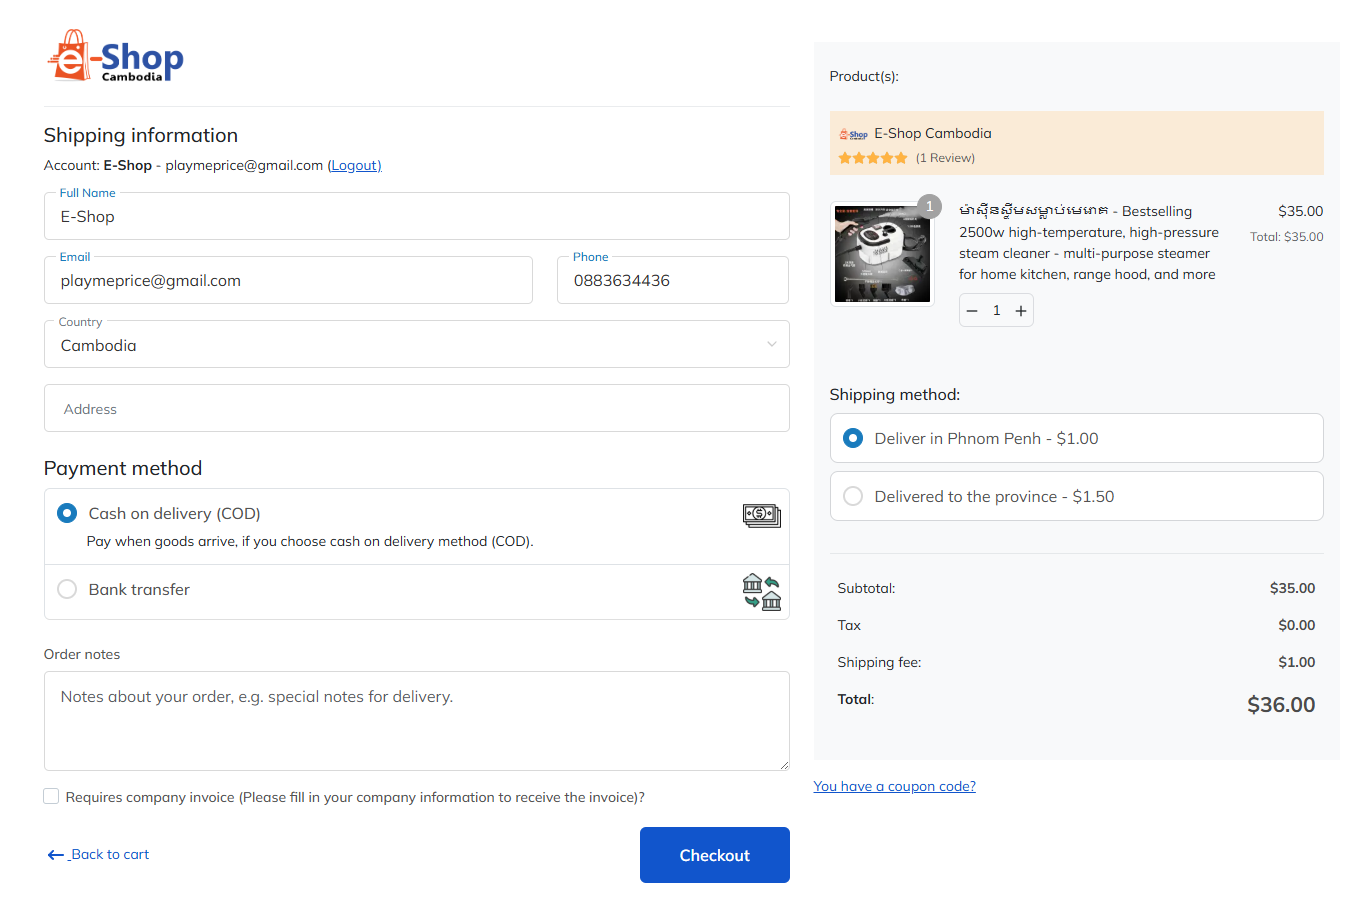Click the Logout link
1367x909 pixels.
coord(355,165)
